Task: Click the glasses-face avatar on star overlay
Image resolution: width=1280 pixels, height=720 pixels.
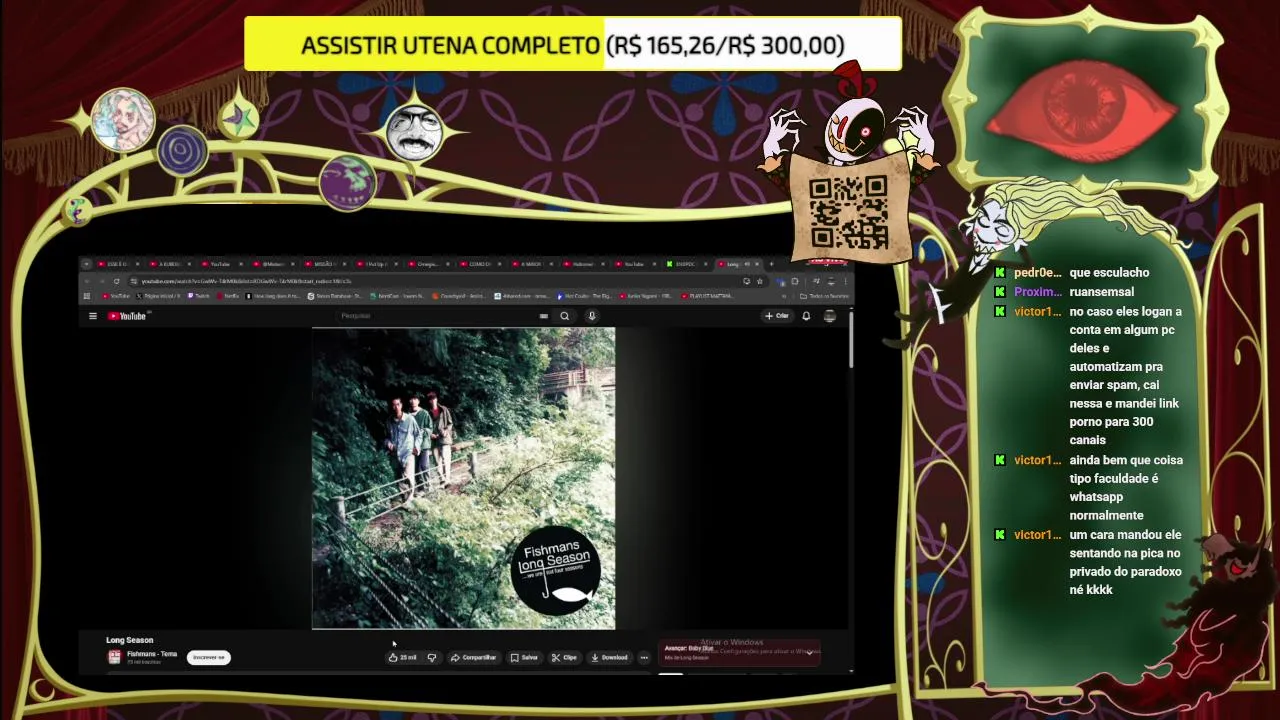Action: click(x=414, y=134)
